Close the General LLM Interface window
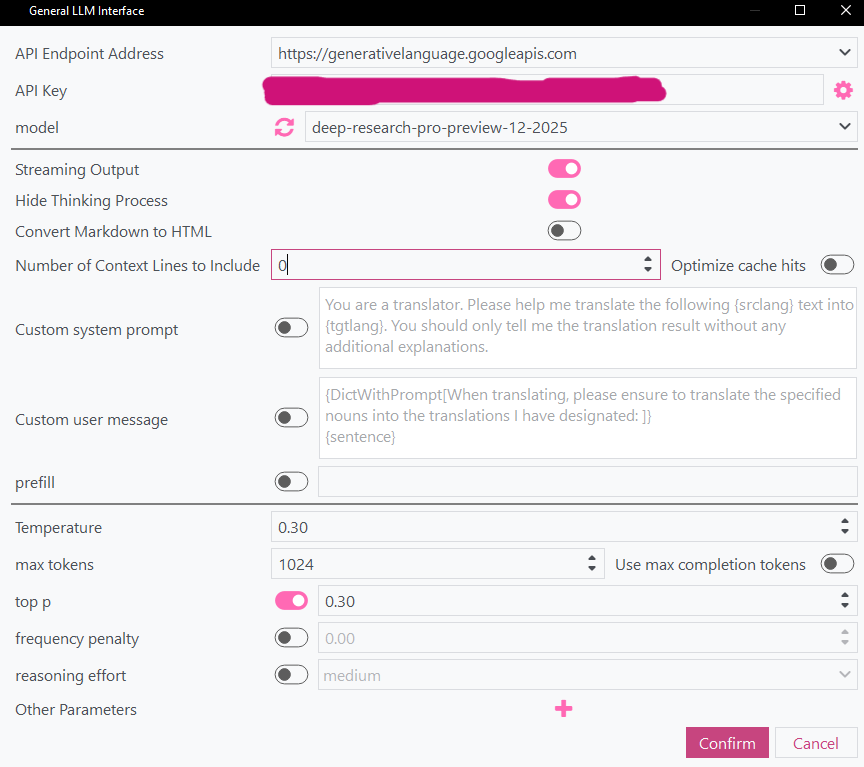Viewport: 864px width, 767px height. 845,10
